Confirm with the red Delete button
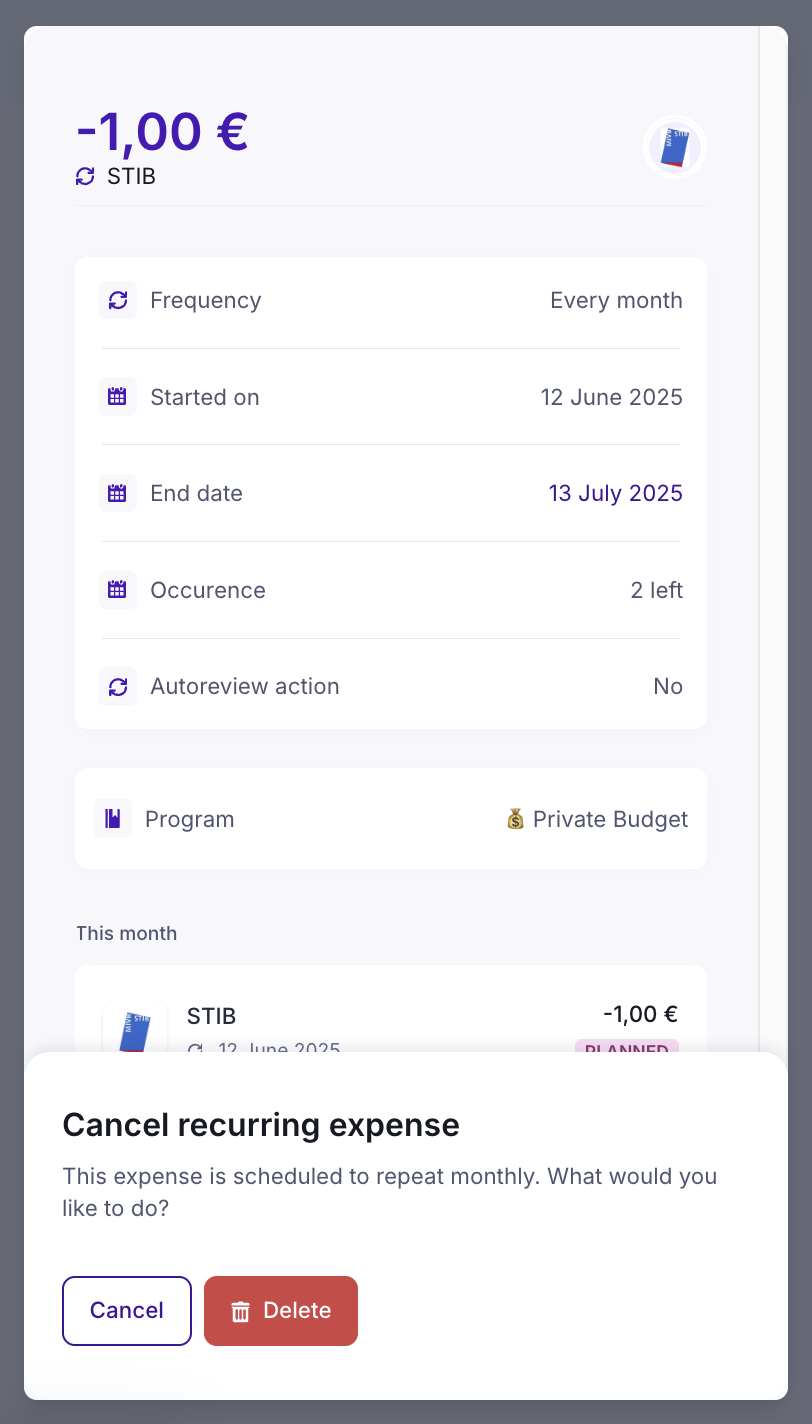 pyautogui.click(x=281, y=1311)
